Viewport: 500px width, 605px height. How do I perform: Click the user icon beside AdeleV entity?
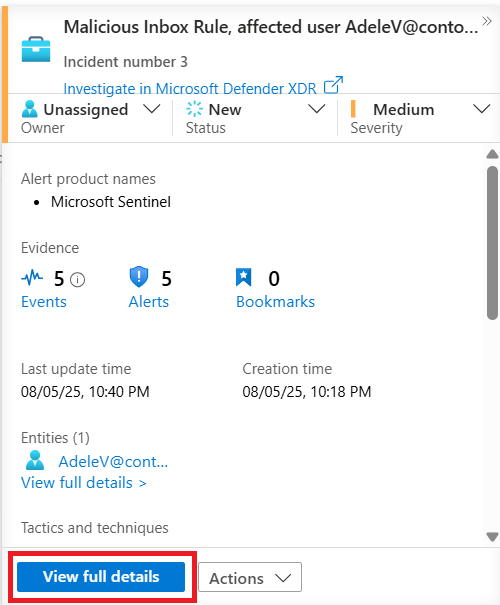(x=35, y=460)
